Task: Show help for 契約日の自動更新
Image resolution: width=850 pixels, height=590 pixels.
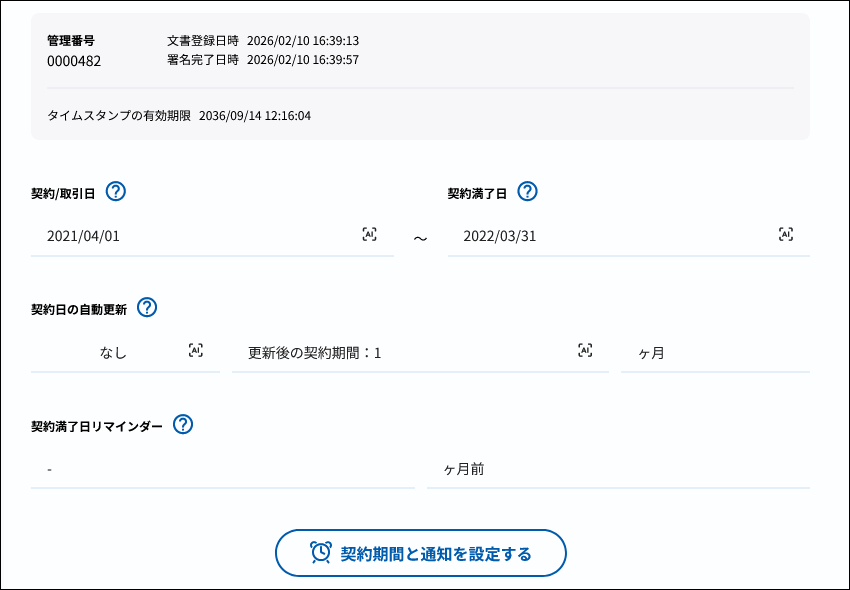Action: [147, 308]
